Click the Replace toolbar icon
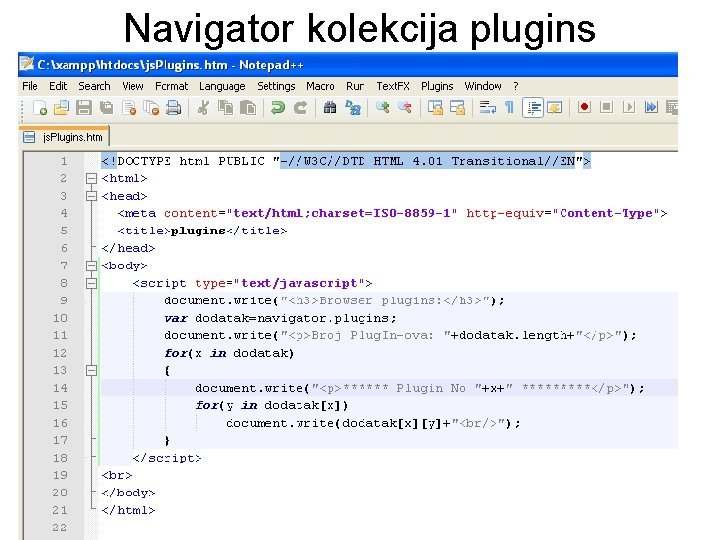 353,108
